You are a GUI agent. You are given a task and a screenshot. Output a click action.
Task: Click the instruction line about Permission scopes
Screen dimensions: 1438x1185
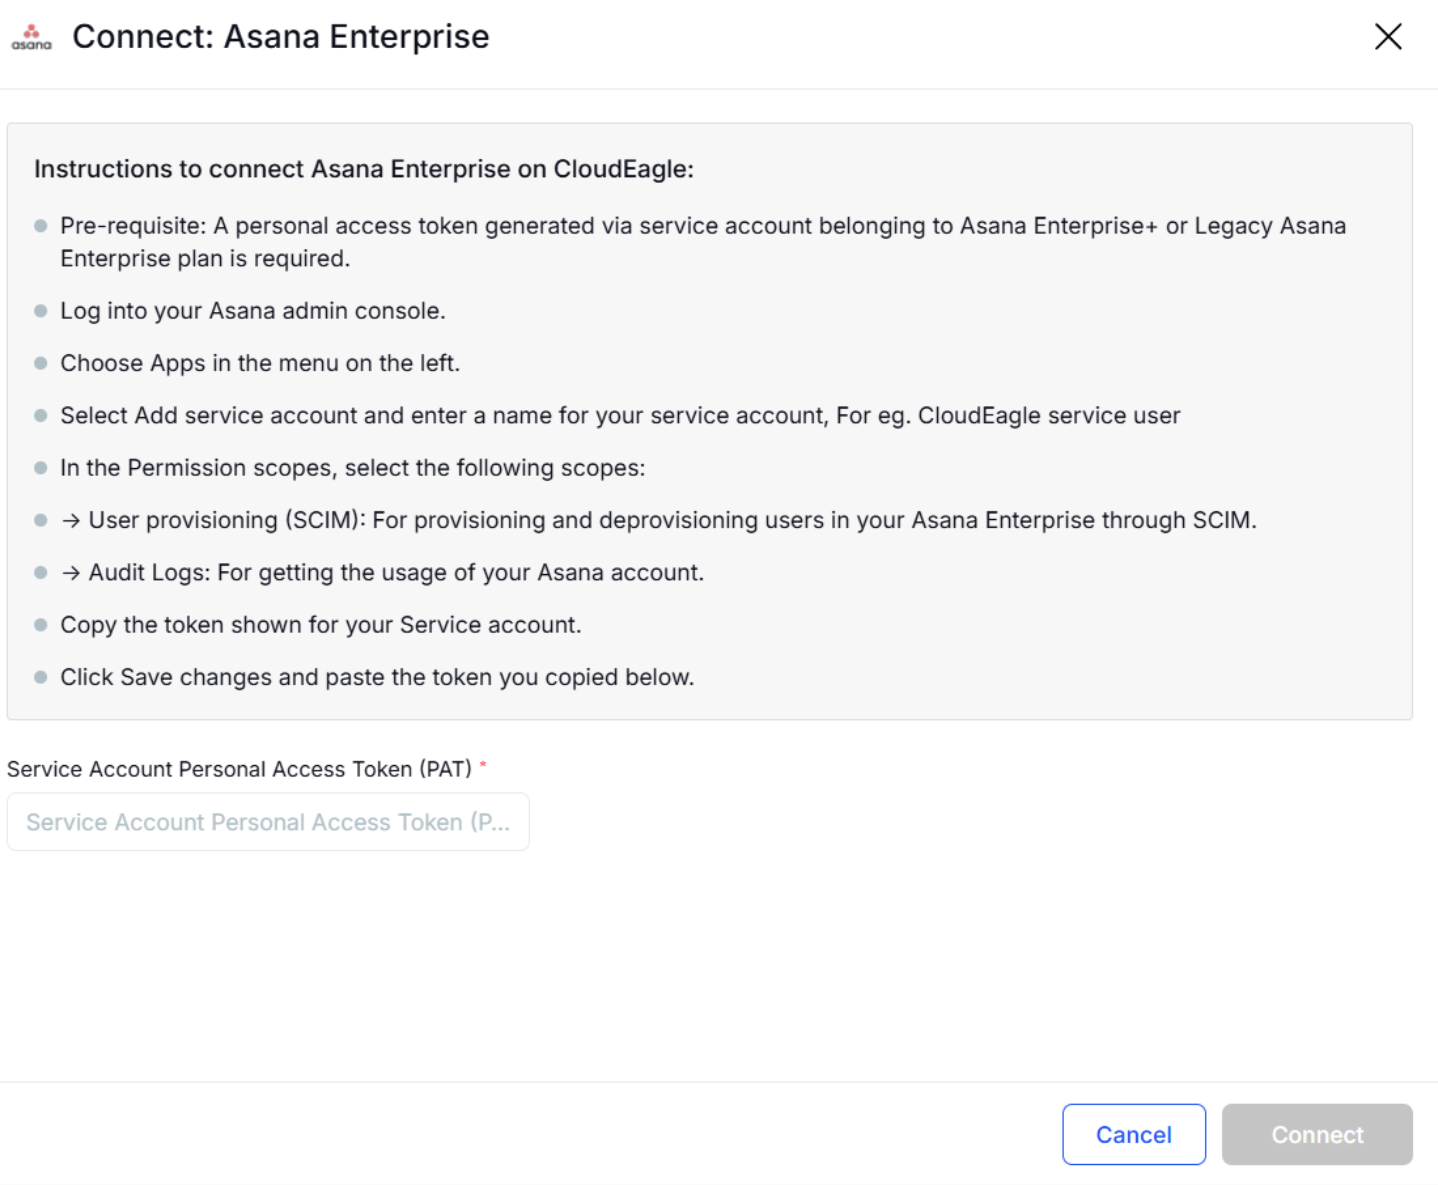353,467
